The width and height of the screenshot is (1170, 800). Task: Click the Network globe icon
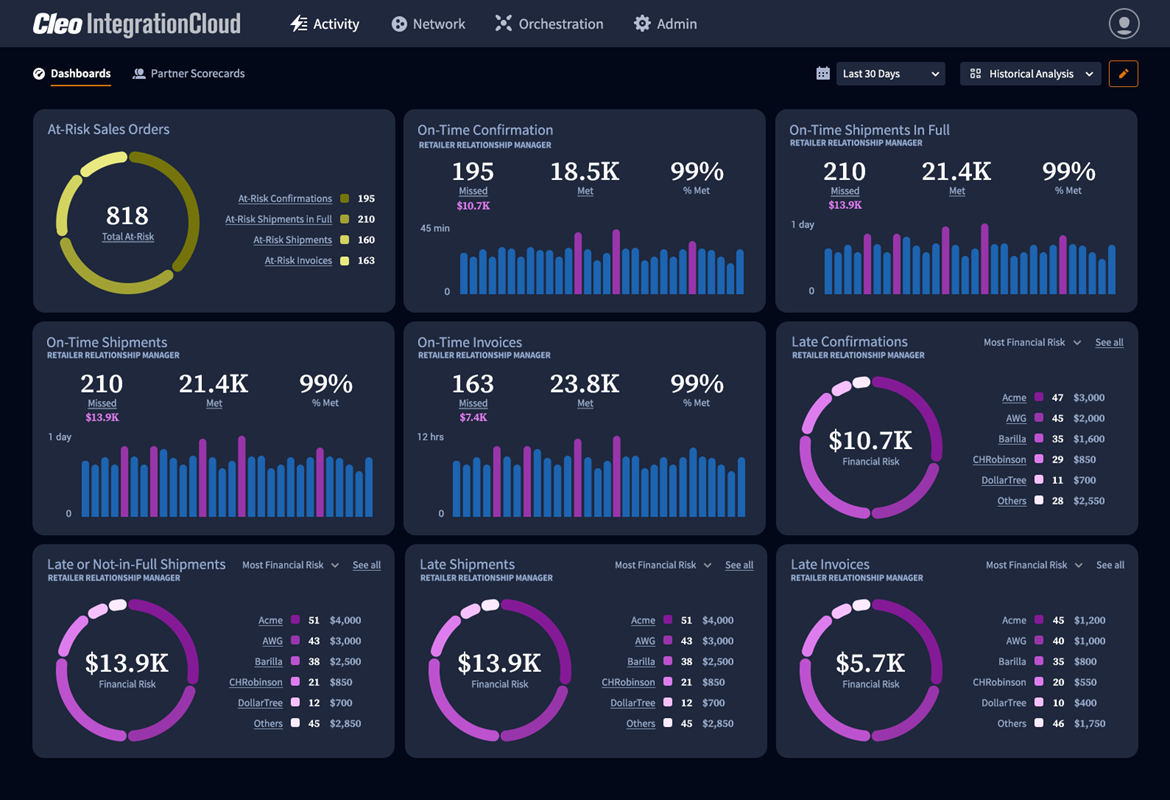coord(399,24)
